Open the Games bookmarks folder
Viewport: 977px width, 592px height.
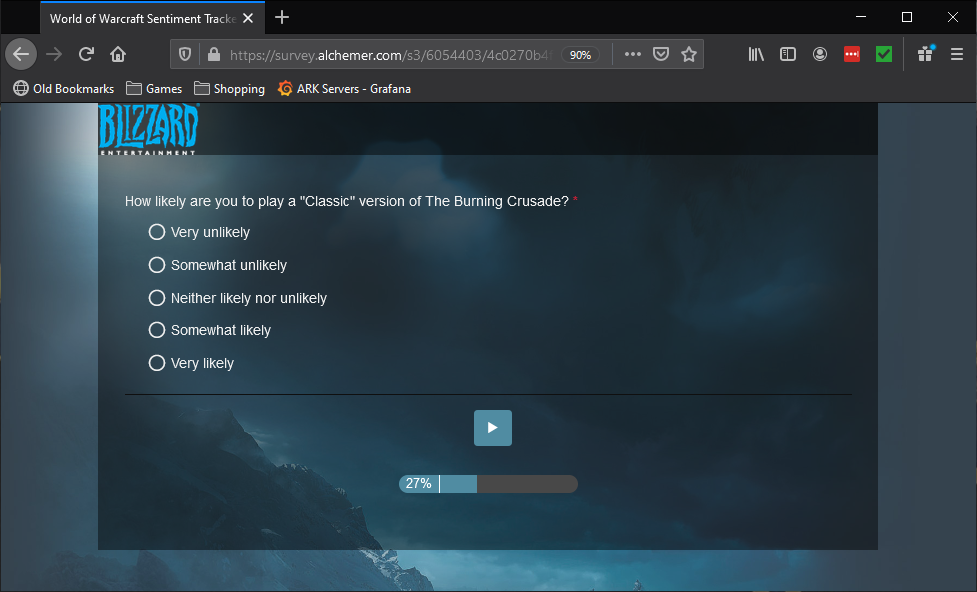154,89
